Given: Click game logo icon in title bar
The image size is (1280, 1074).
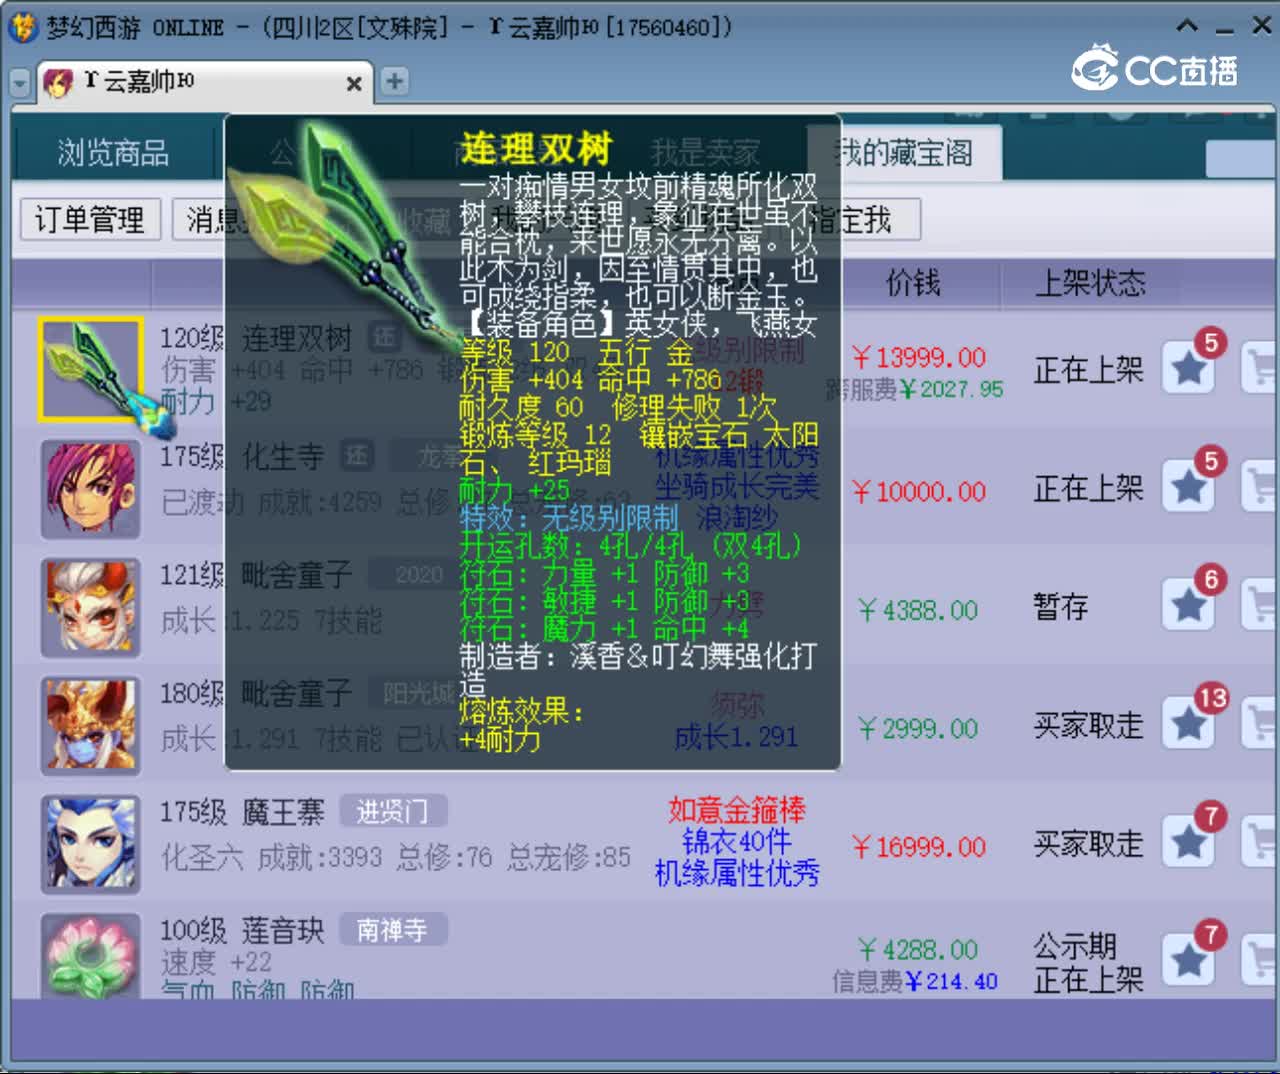Looking at the screenshot, I should tap(23, 27).
